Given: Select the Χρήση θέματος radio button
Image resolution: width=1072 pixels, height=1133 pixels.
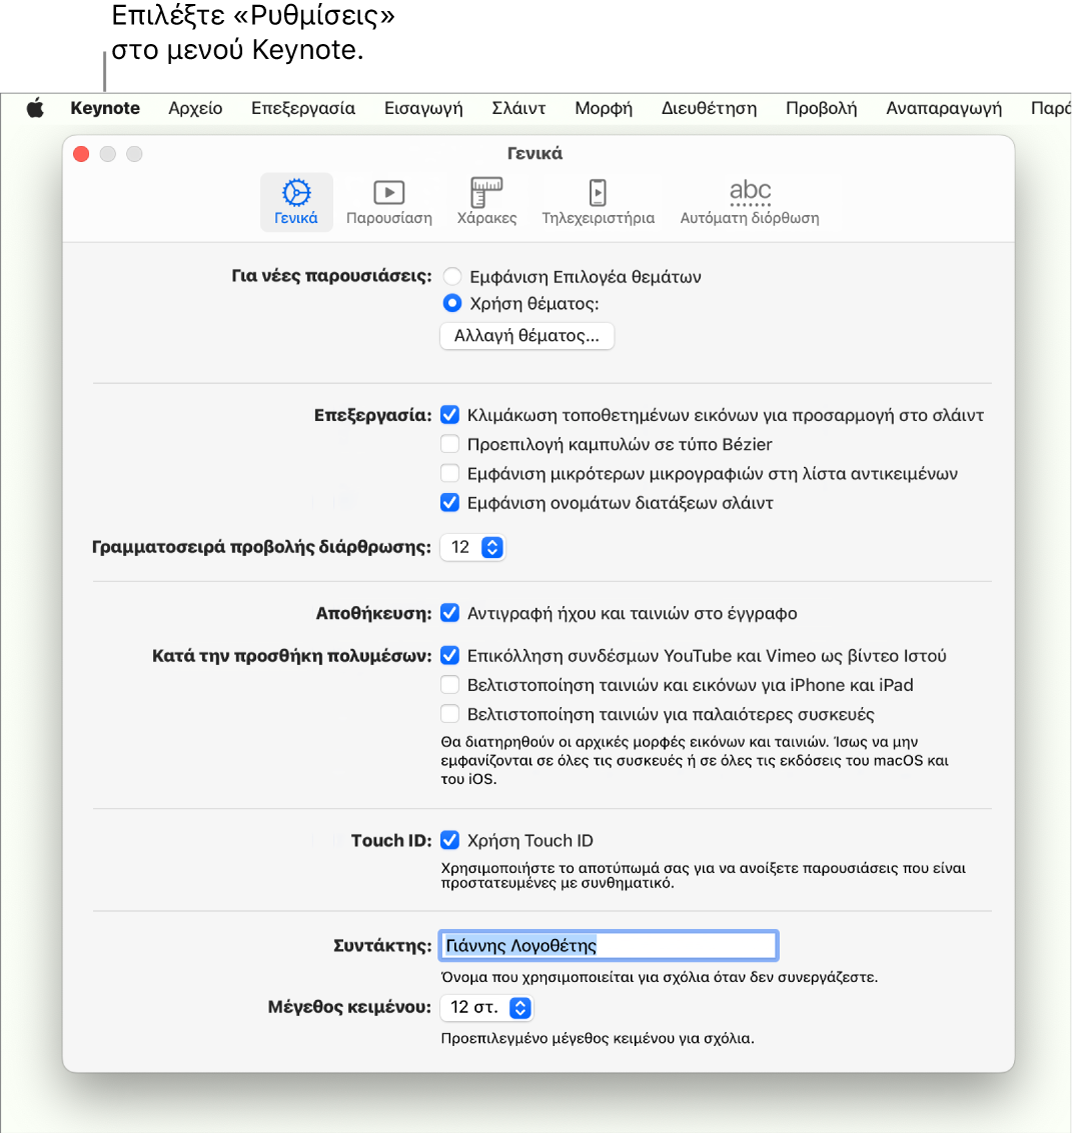Looking at the screenshot, I should click(x=452, y=303).
